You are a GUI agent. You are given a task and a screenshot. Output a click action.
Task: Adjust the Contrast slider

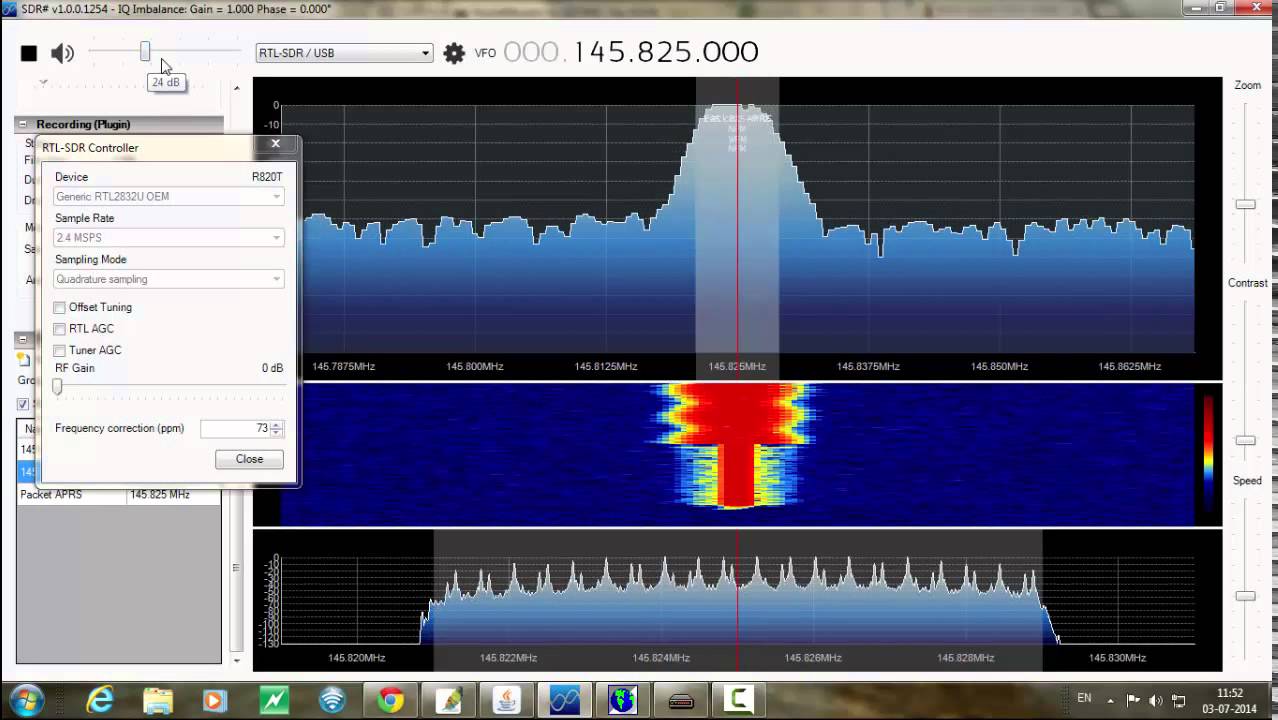(x=1245, y=440)
